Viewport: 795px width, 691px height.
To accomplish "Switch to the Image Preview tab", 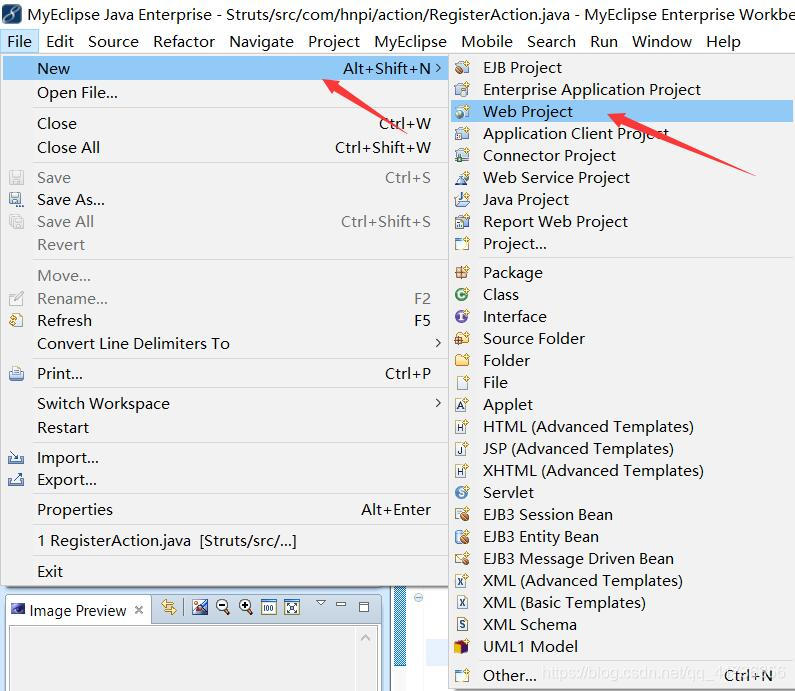I will pos(78,610).
